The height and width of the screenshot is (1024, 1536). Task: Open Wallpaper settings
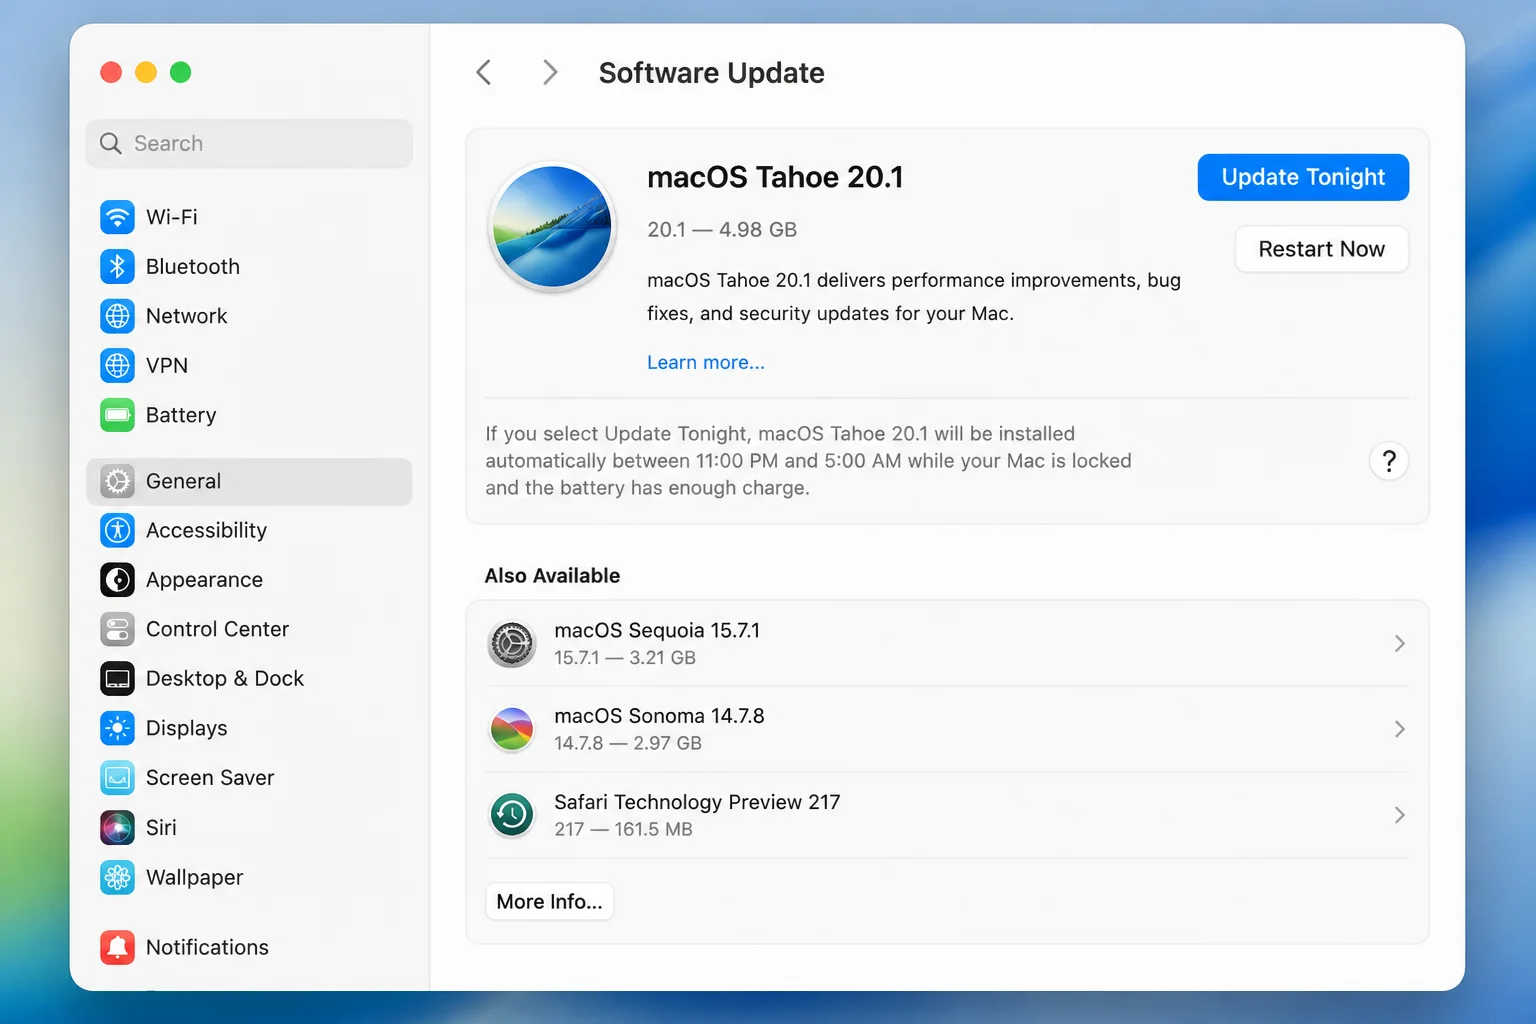coord(249,877)
